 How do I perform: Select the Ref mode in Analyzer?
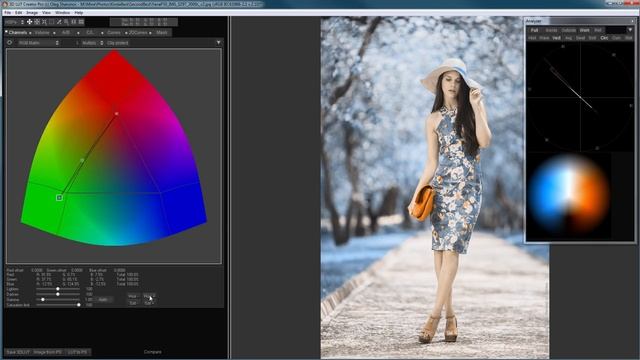pos(598,30)
